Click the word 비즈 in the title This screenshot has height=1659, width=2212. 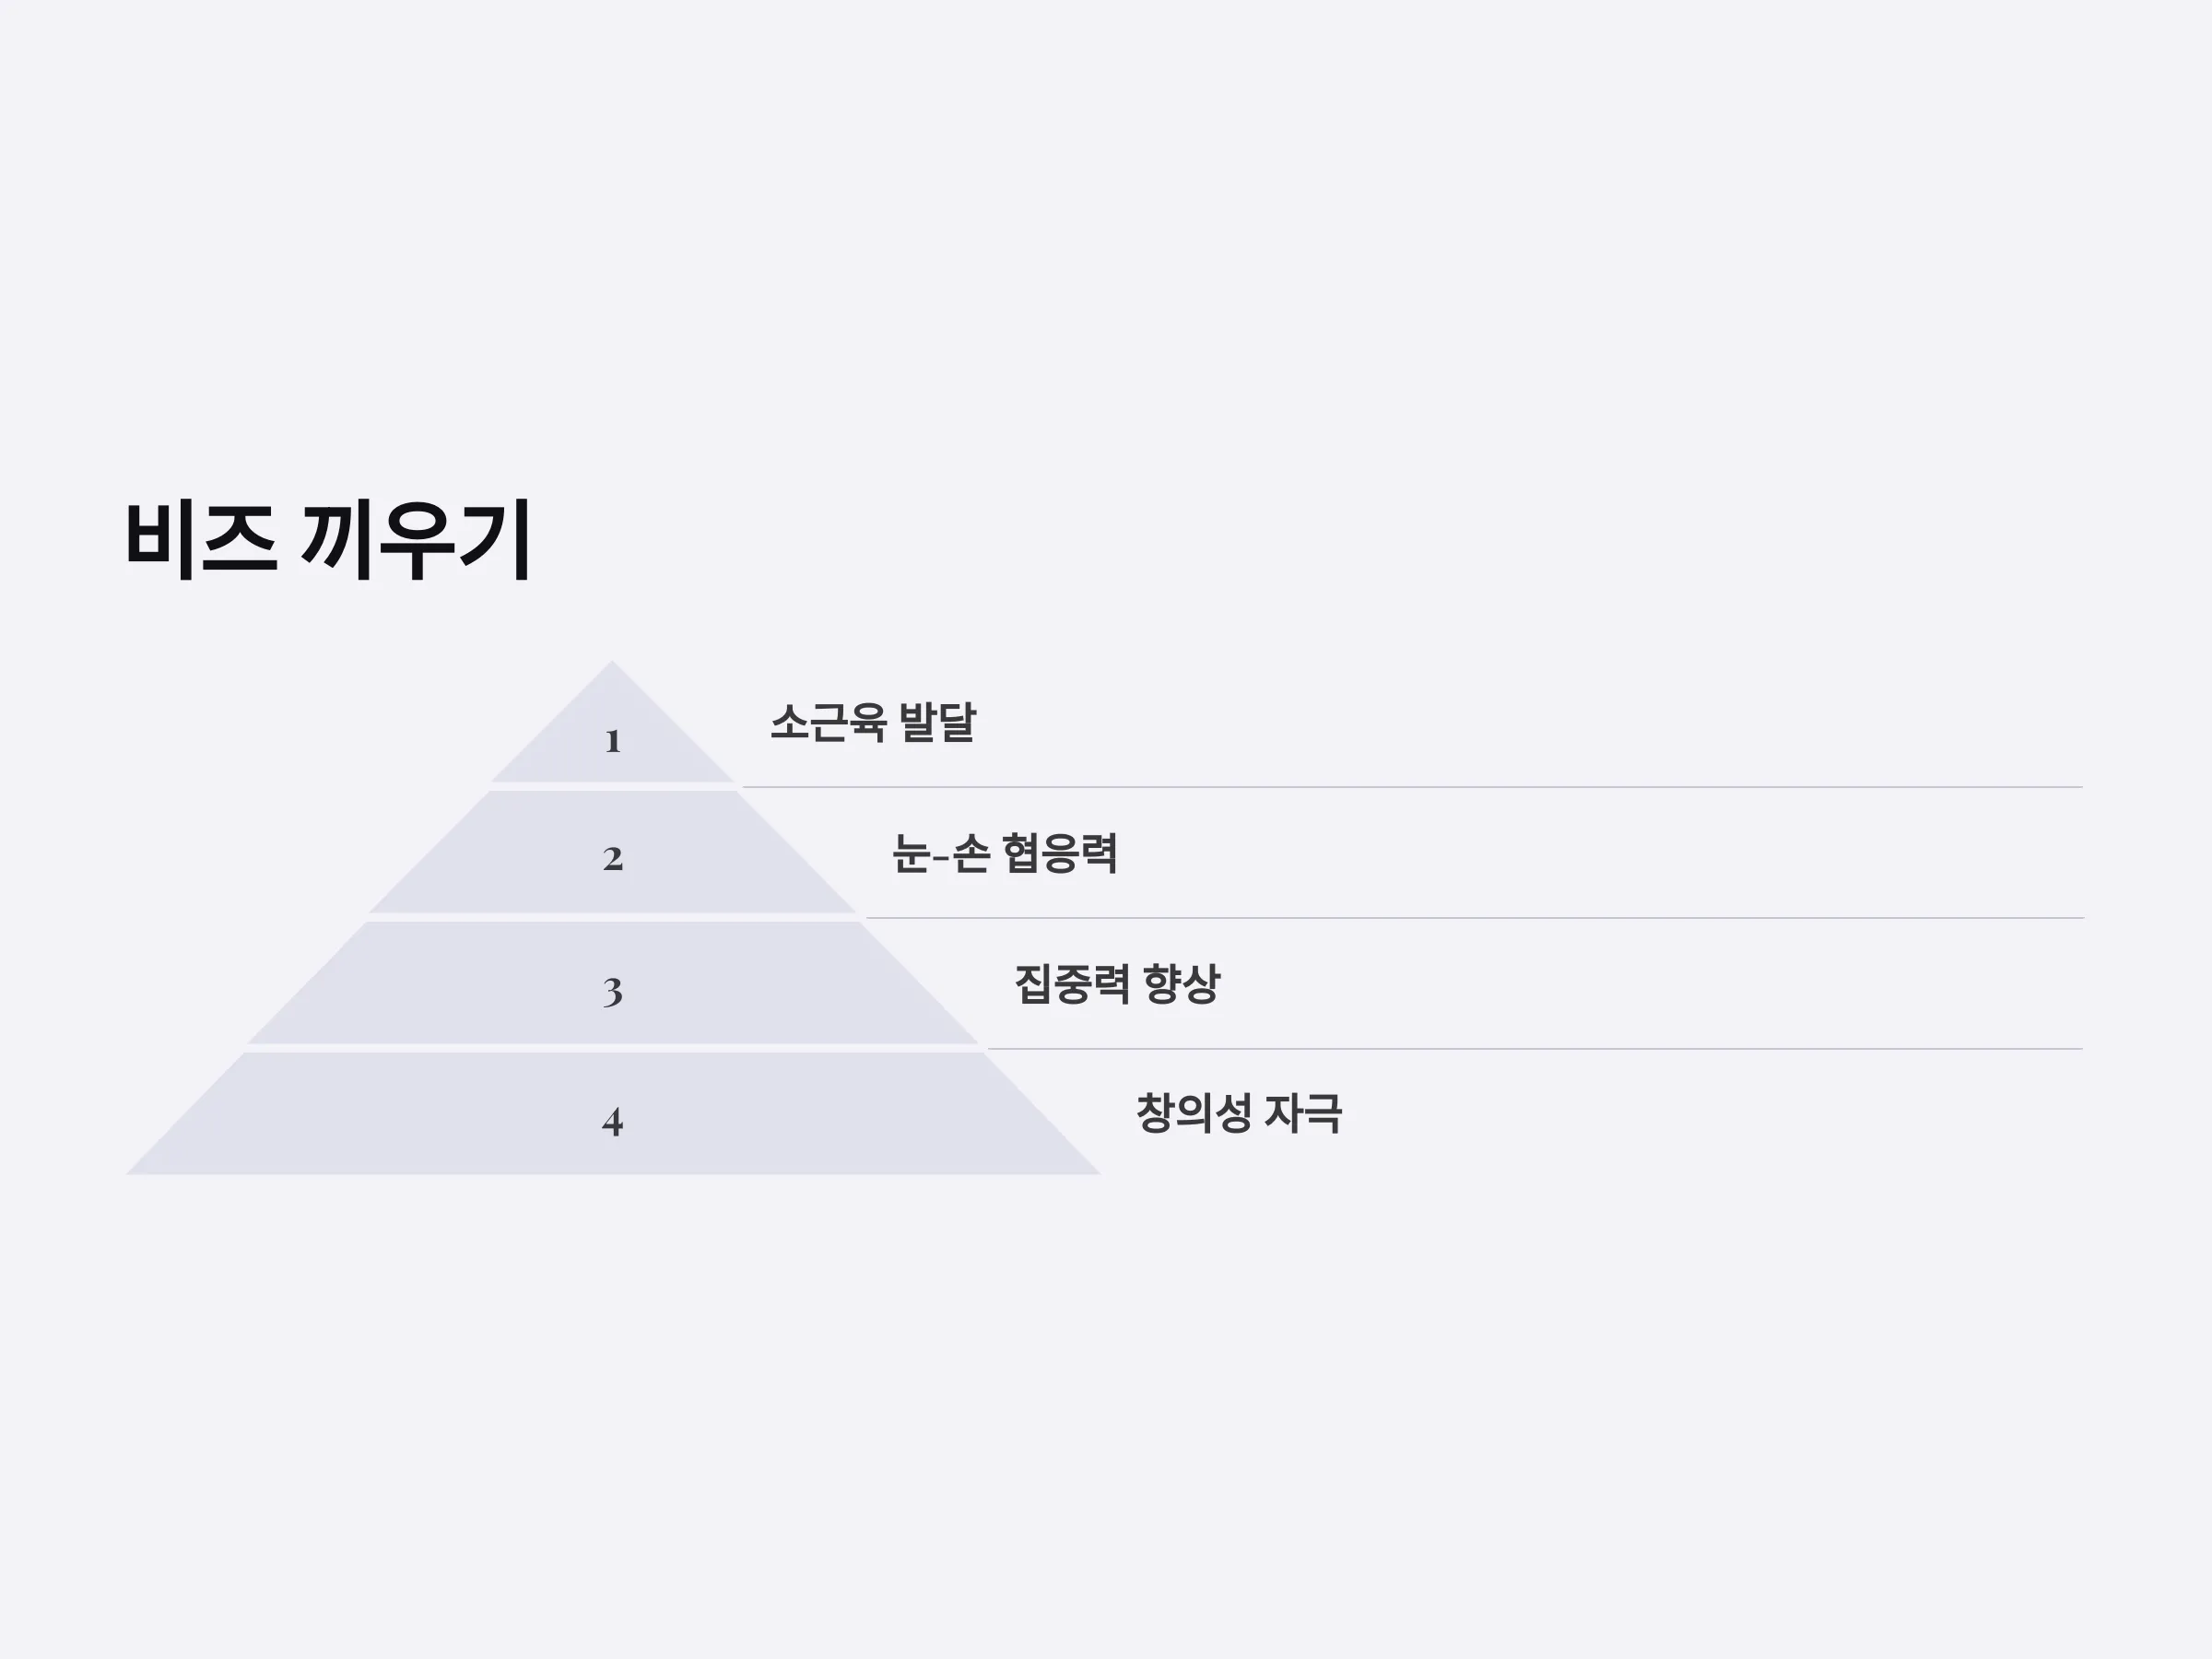(x=200, y=540)
